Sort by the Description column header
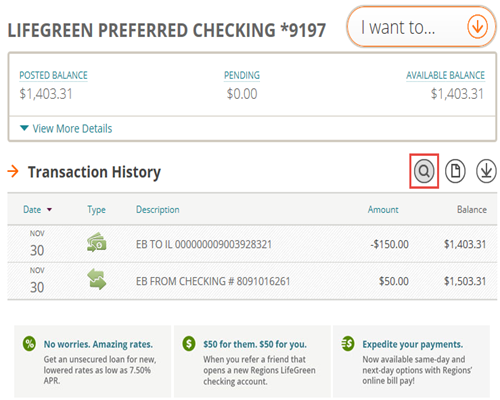This screenshot has width=500, height=400. point(158,209)
